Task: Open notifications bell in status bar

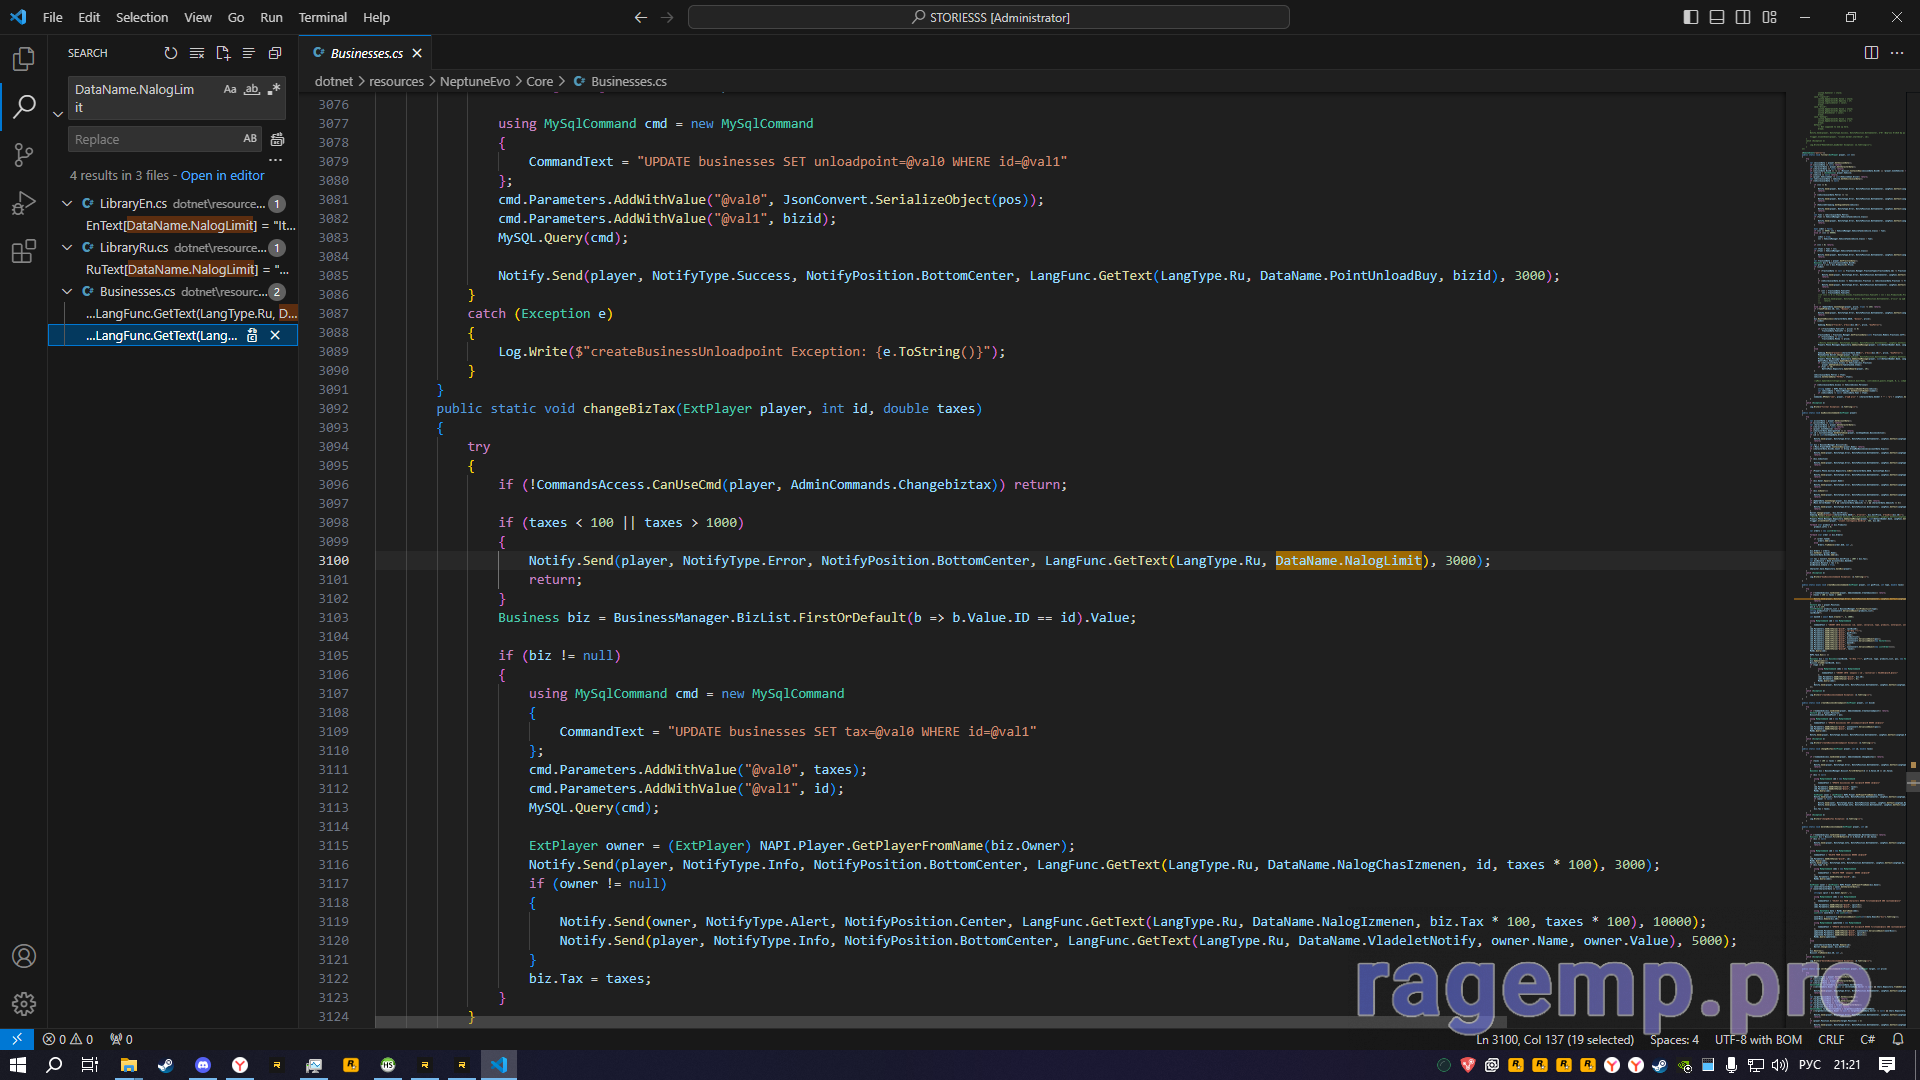Action: [x=1898, y=1039]
